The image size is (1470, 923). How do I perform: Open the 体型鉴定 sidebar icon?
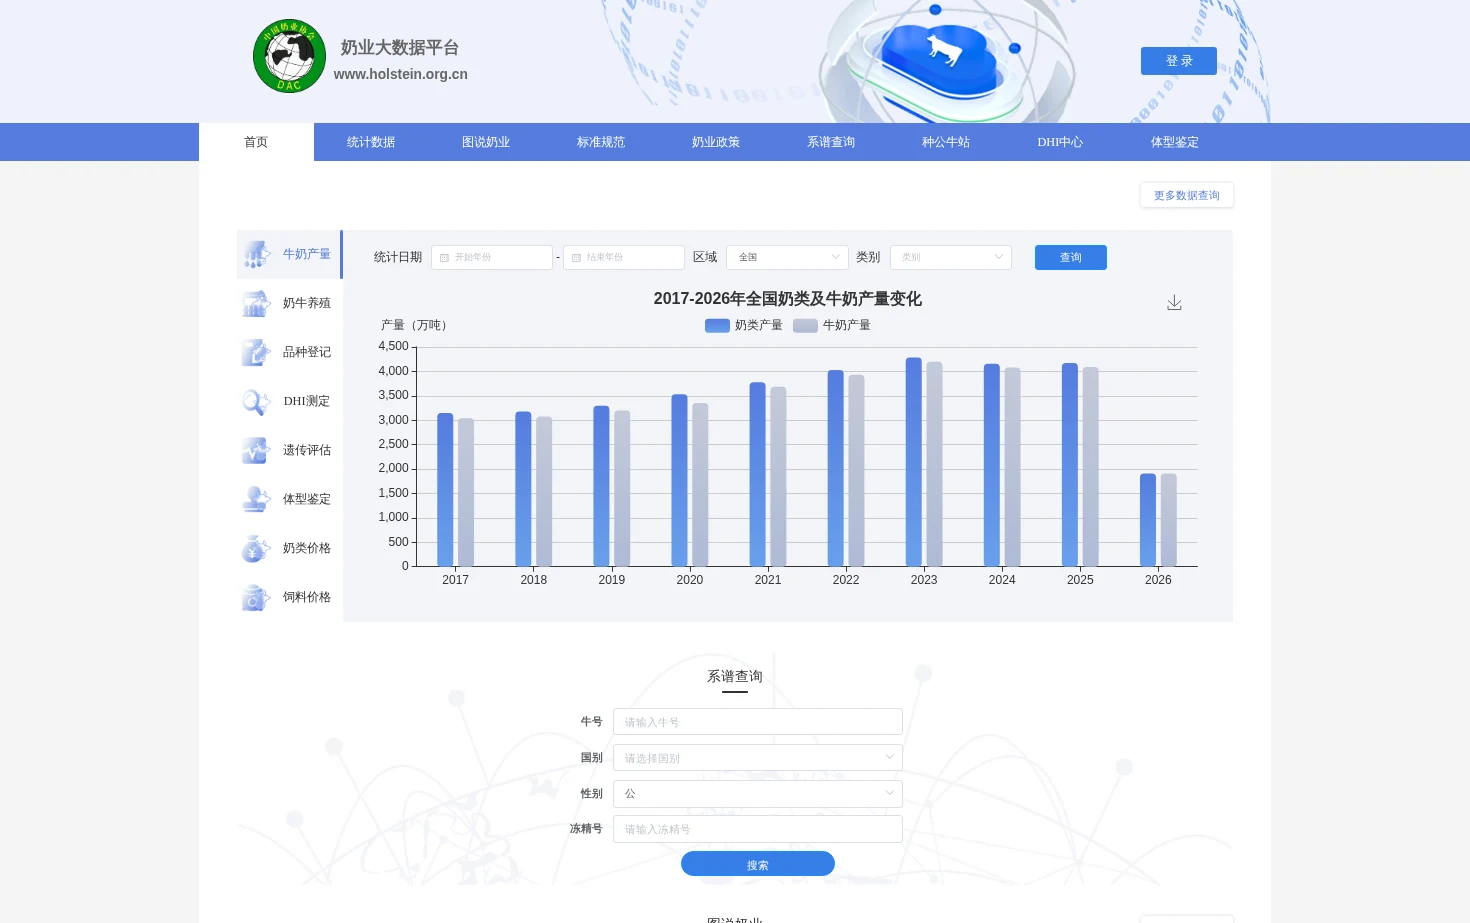pyautogui.click(x=256, y=499)
